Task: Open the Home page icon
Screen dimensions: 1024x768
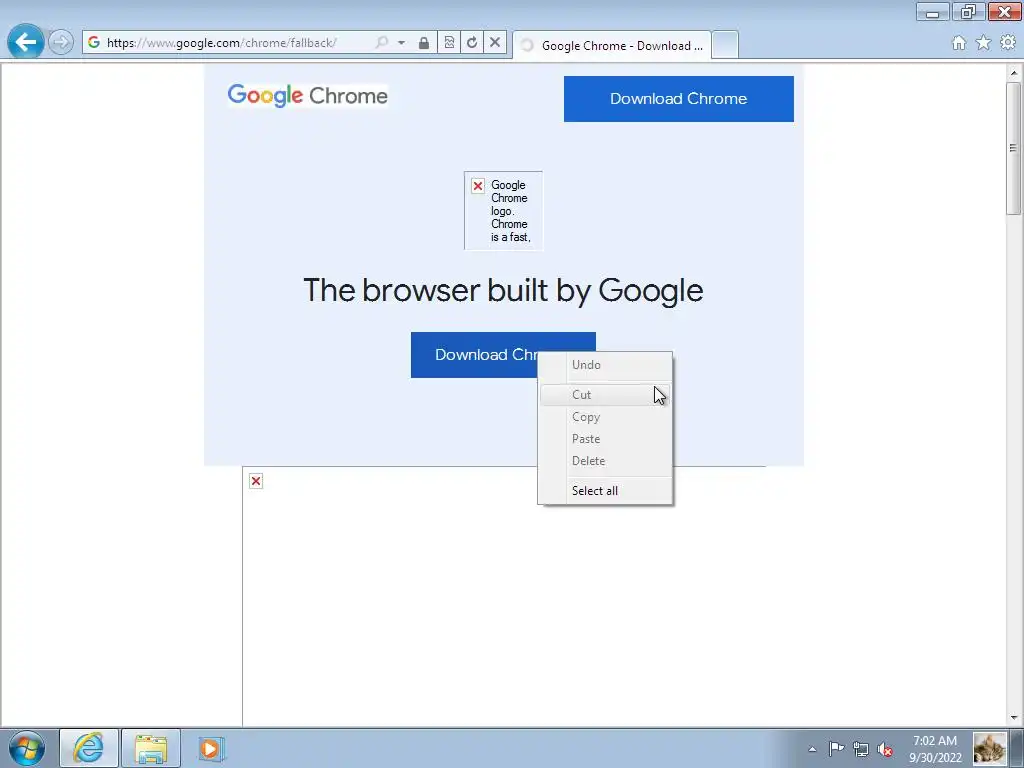Action: pos(959,43)
